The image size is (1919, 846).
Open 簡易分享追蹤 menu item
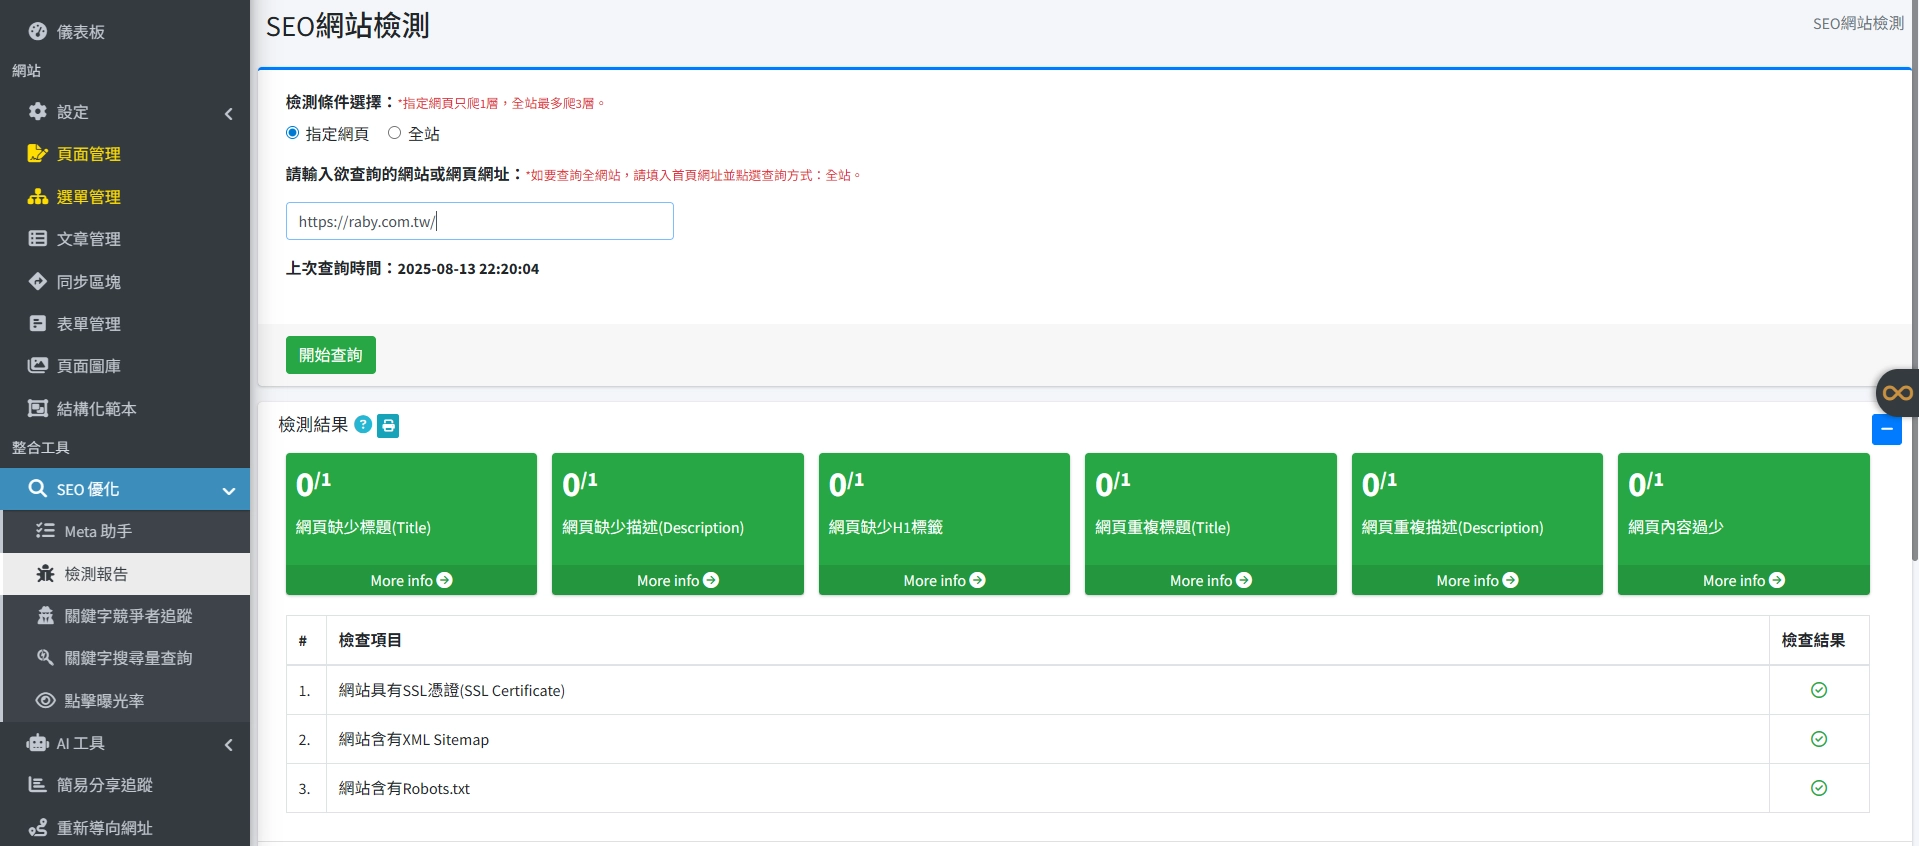click(x=125, y=785)
